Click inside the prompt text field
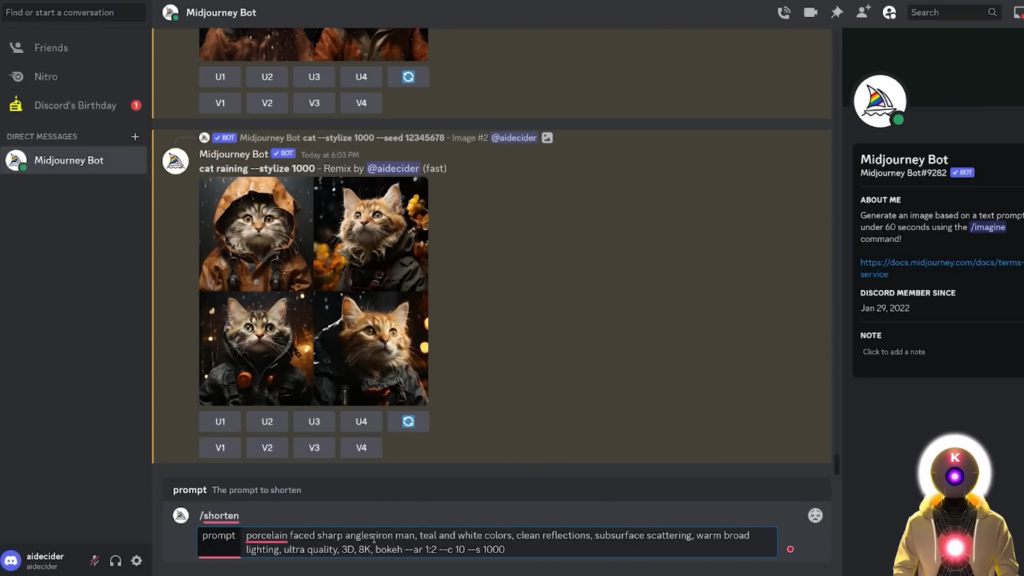 (509, 542)
